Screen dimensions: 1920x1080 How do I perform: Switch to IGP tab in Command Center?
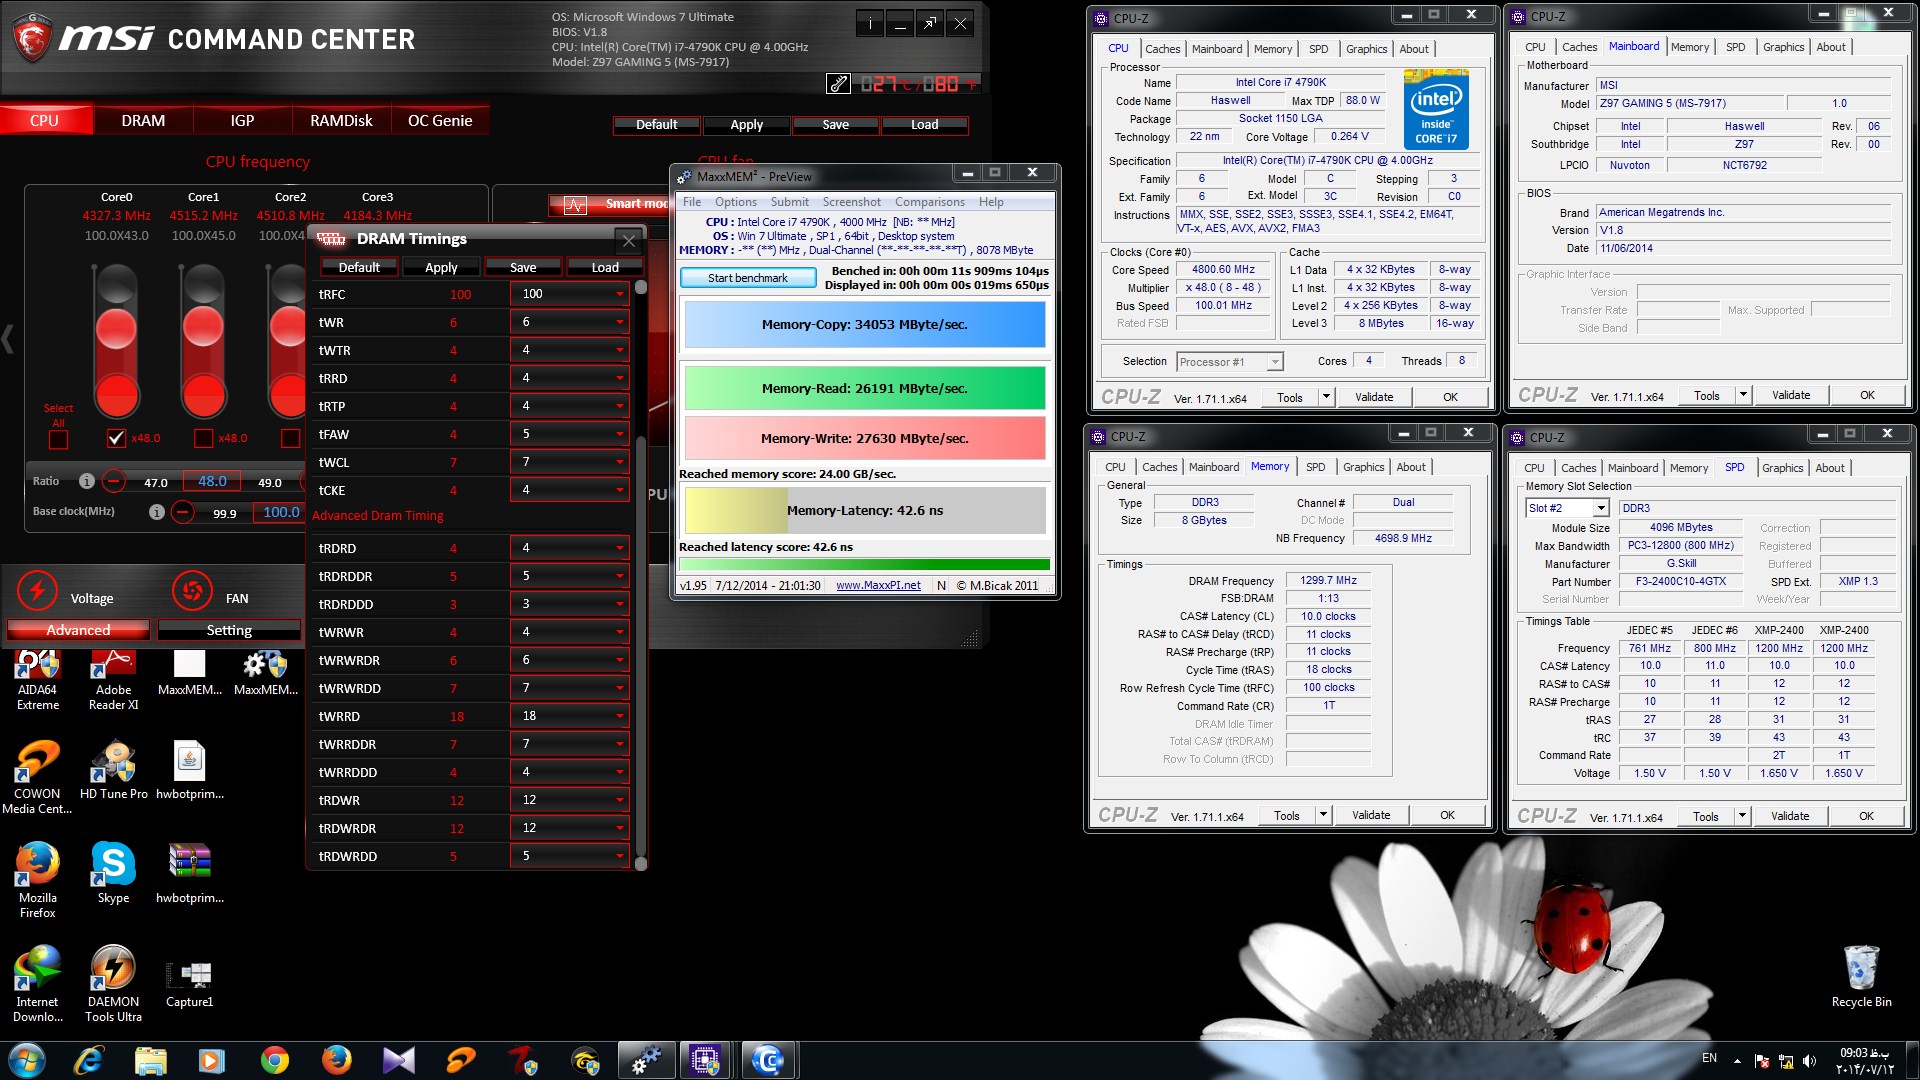coord(242,120)
